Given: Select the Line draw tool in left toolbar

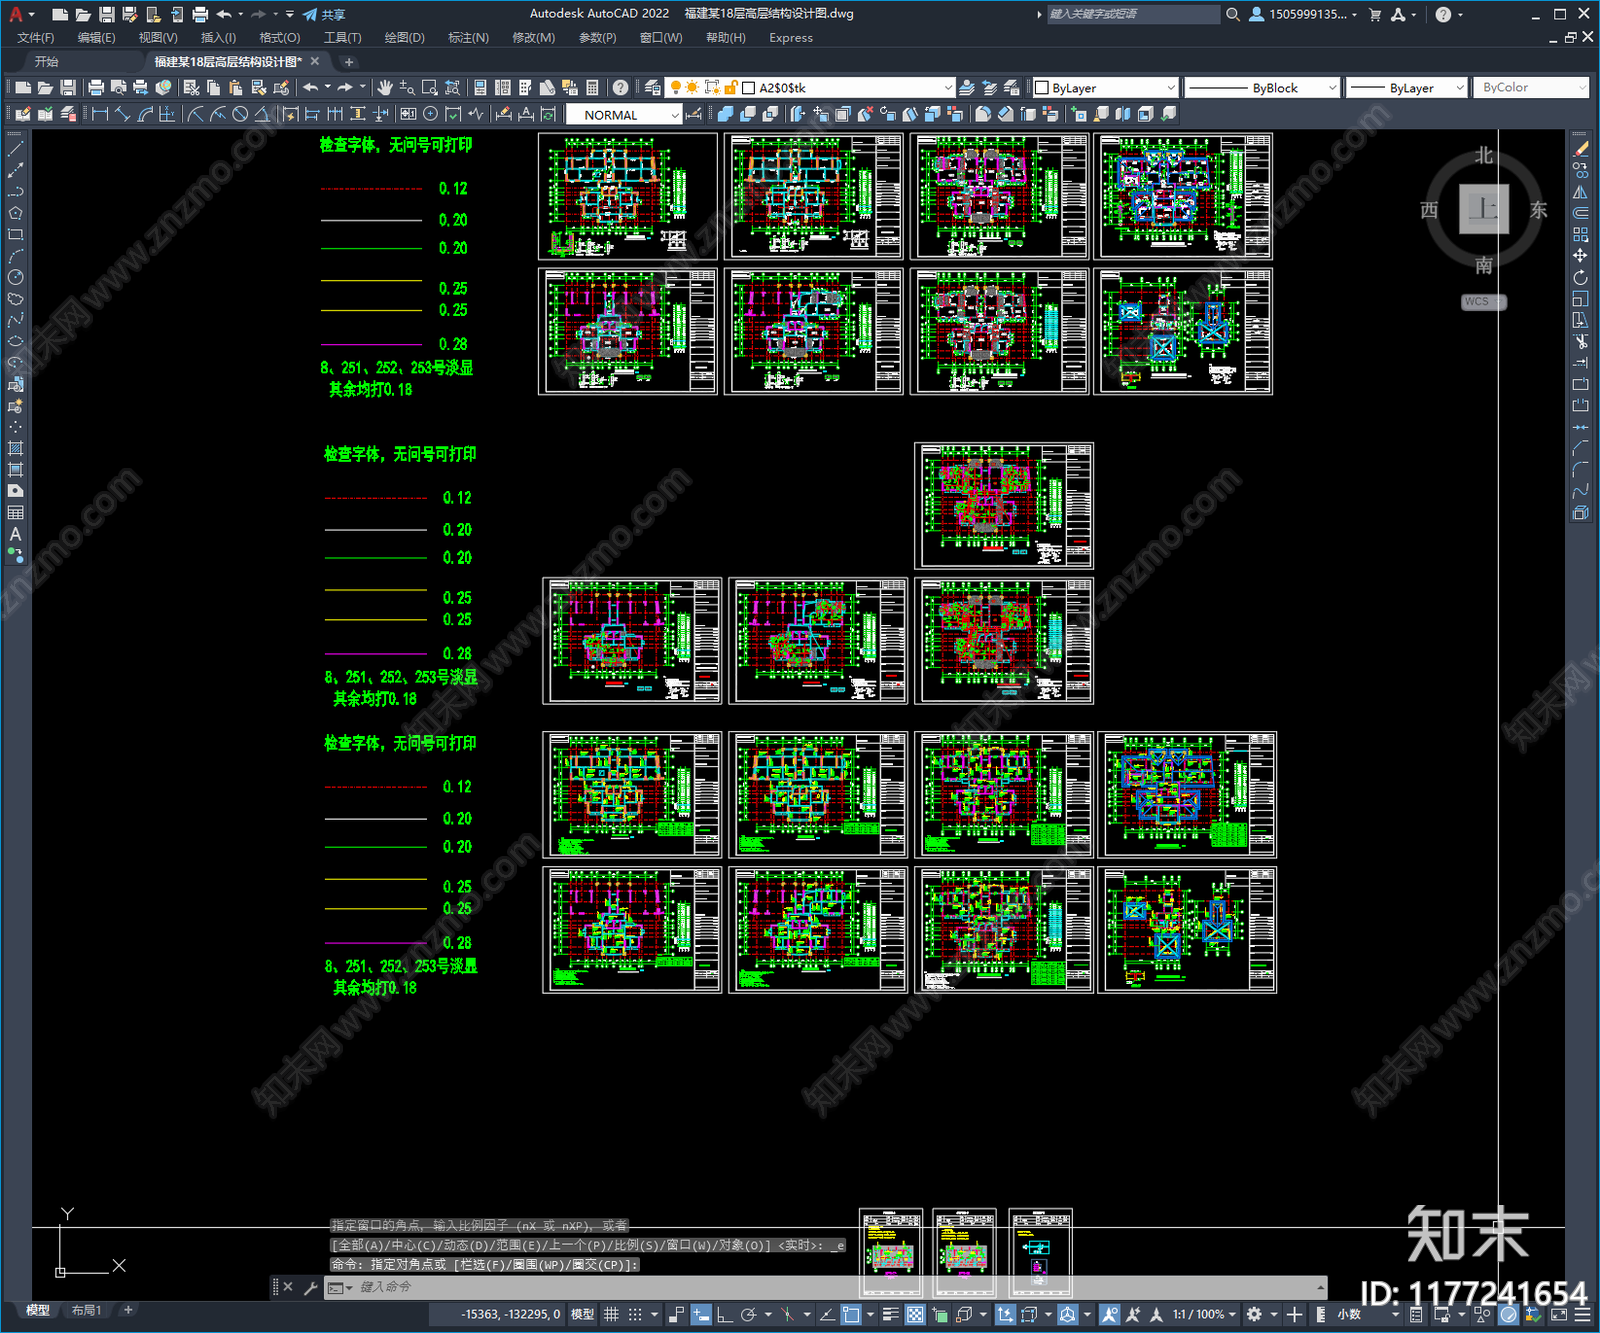Looking at the screenshot, I should coord(15,148).
